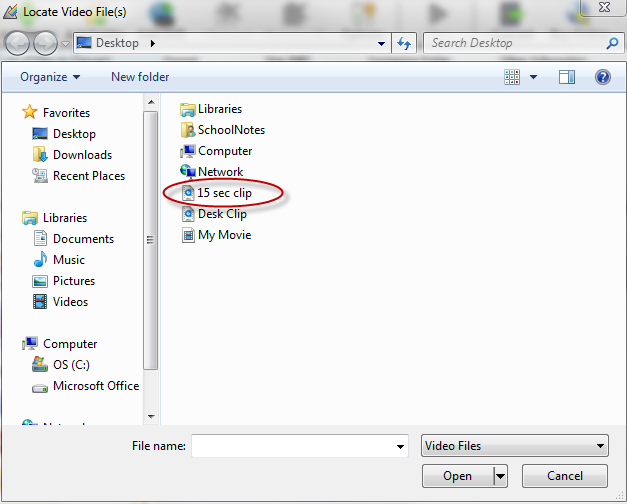Screen dimensions: 627x504
Task: Select the SchoolNotes folder
Action: (x=231, y=130)
